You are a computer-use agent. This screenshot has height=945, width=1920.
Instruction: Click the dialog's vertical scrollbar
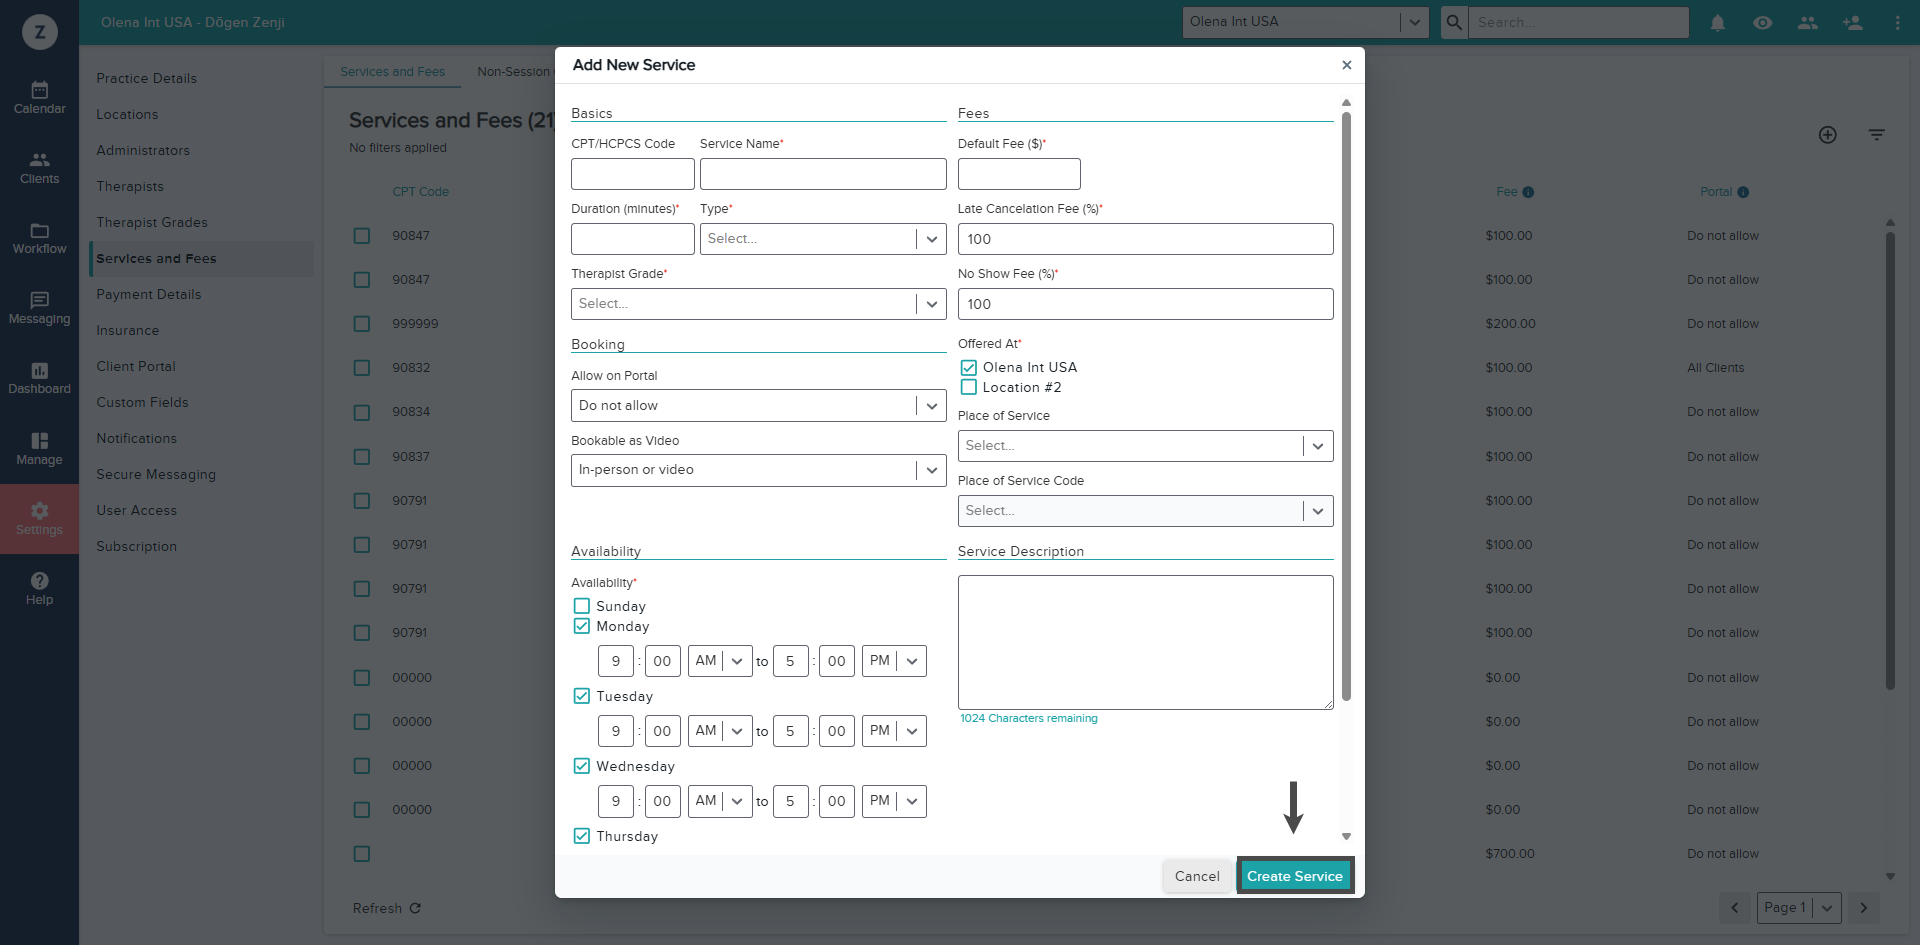[x=1346, y=400]
